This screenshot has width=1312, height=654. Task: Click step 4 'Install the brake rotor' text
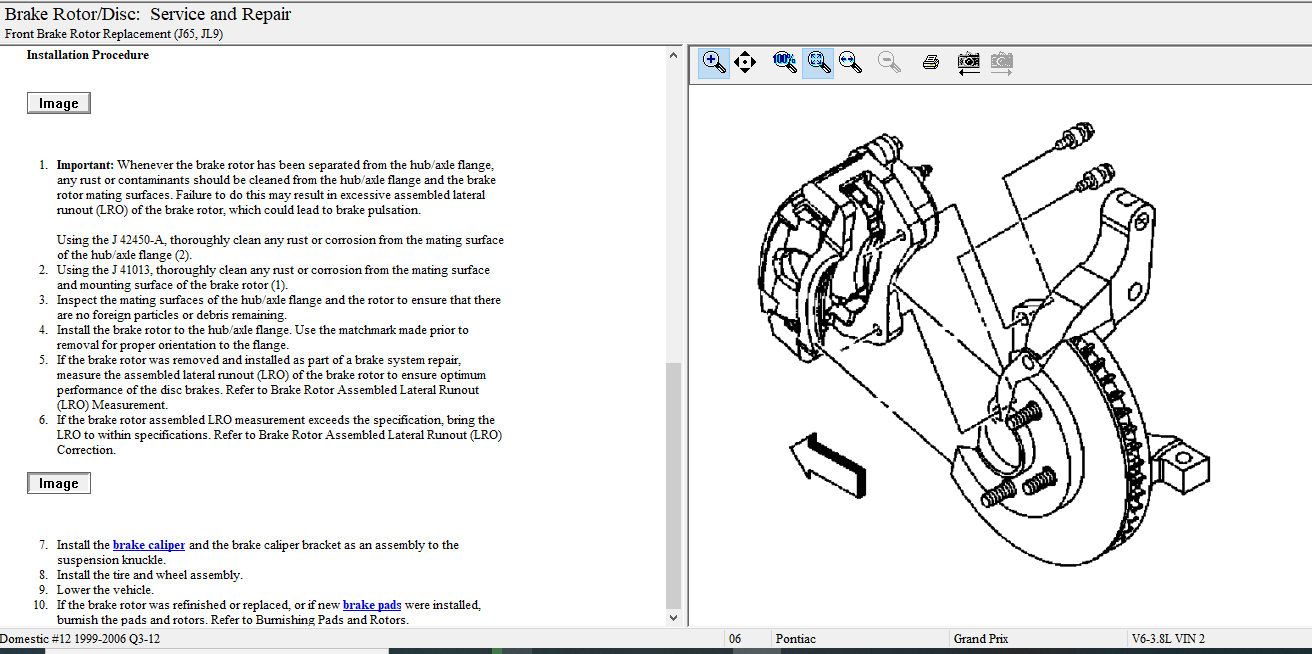click(x=262, y=337)
